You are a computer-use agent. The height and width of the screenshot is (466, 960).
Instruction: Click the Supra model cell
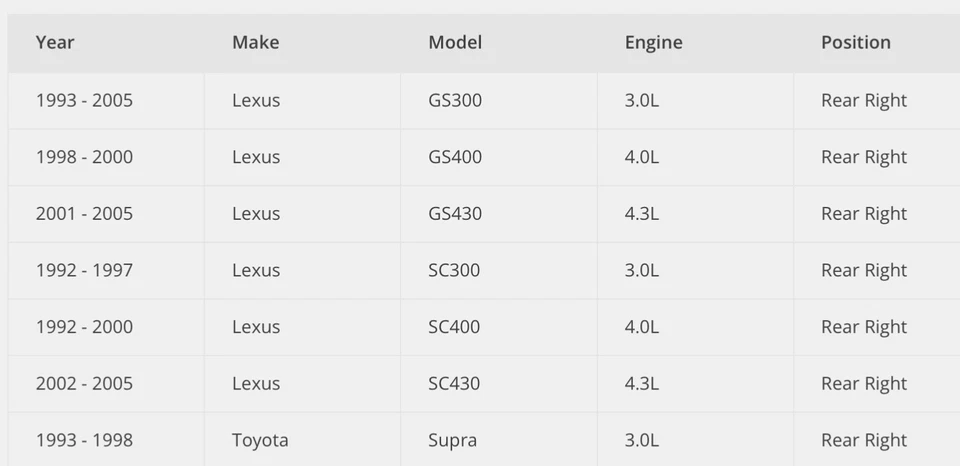click(452, 440)
